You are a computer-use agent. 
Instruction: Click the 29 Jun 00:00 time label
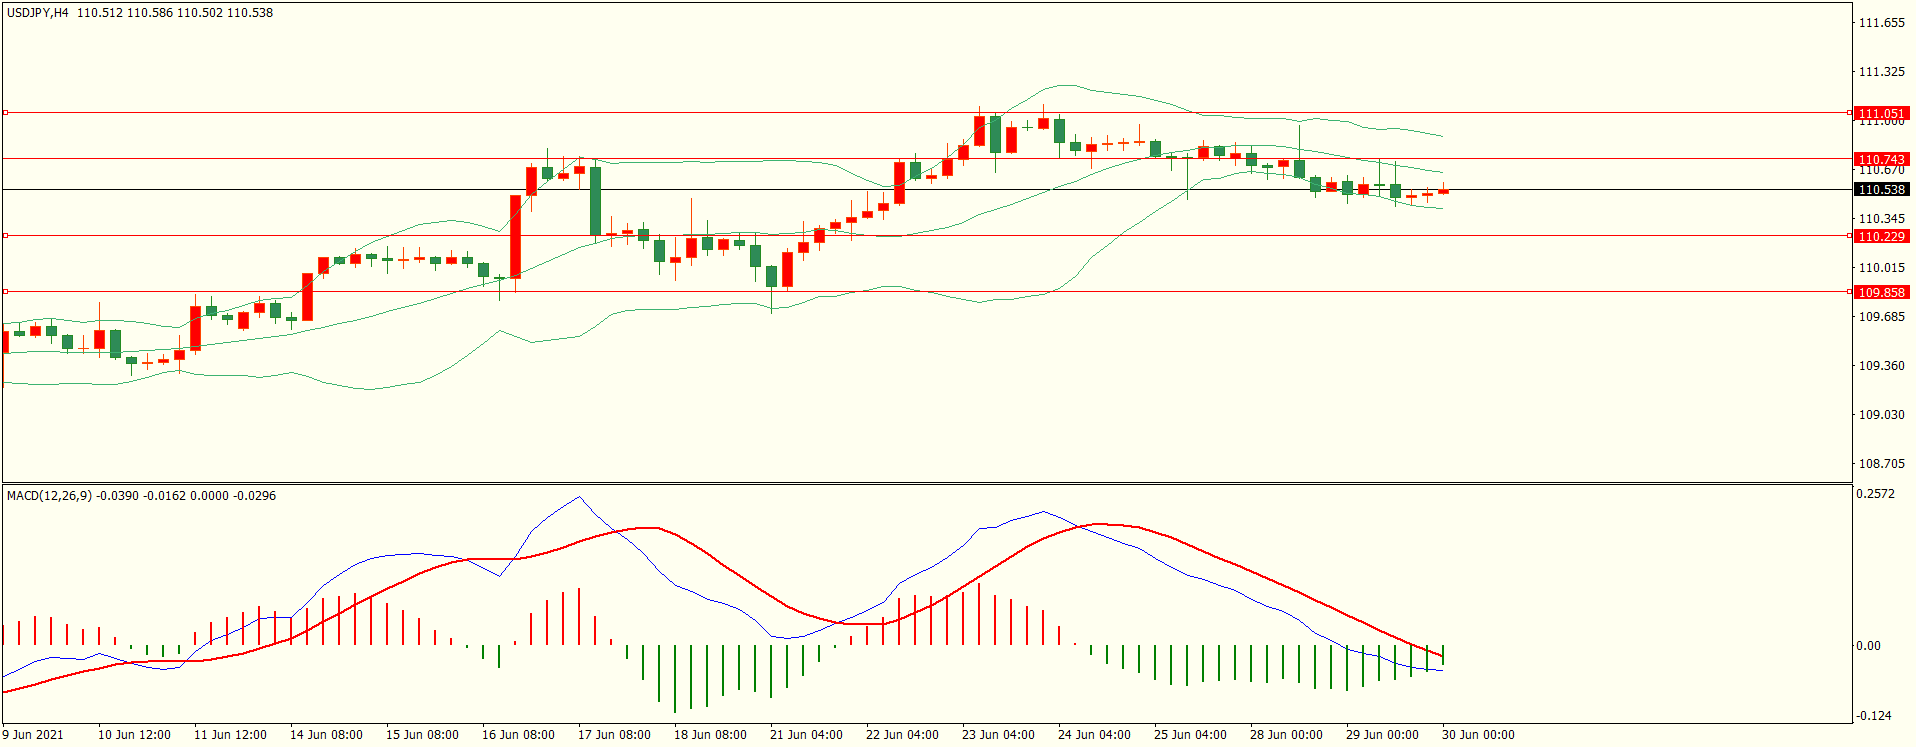coord(1382,735)
